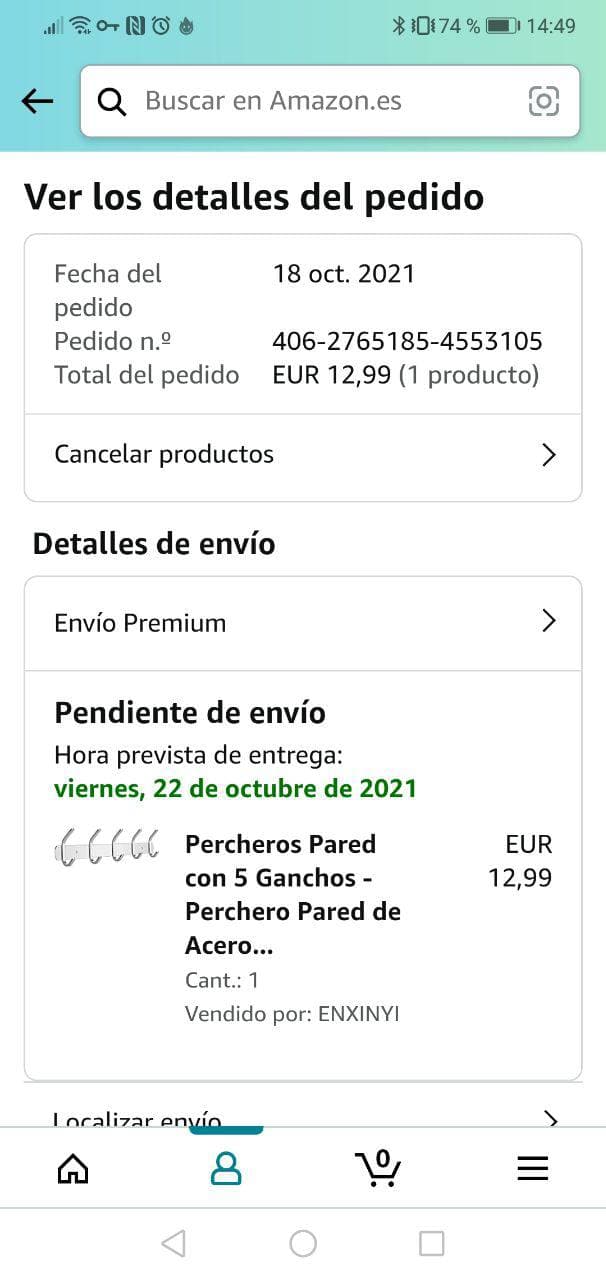Open the account profile icon

pyautogui.click(x=226, y=1168)
